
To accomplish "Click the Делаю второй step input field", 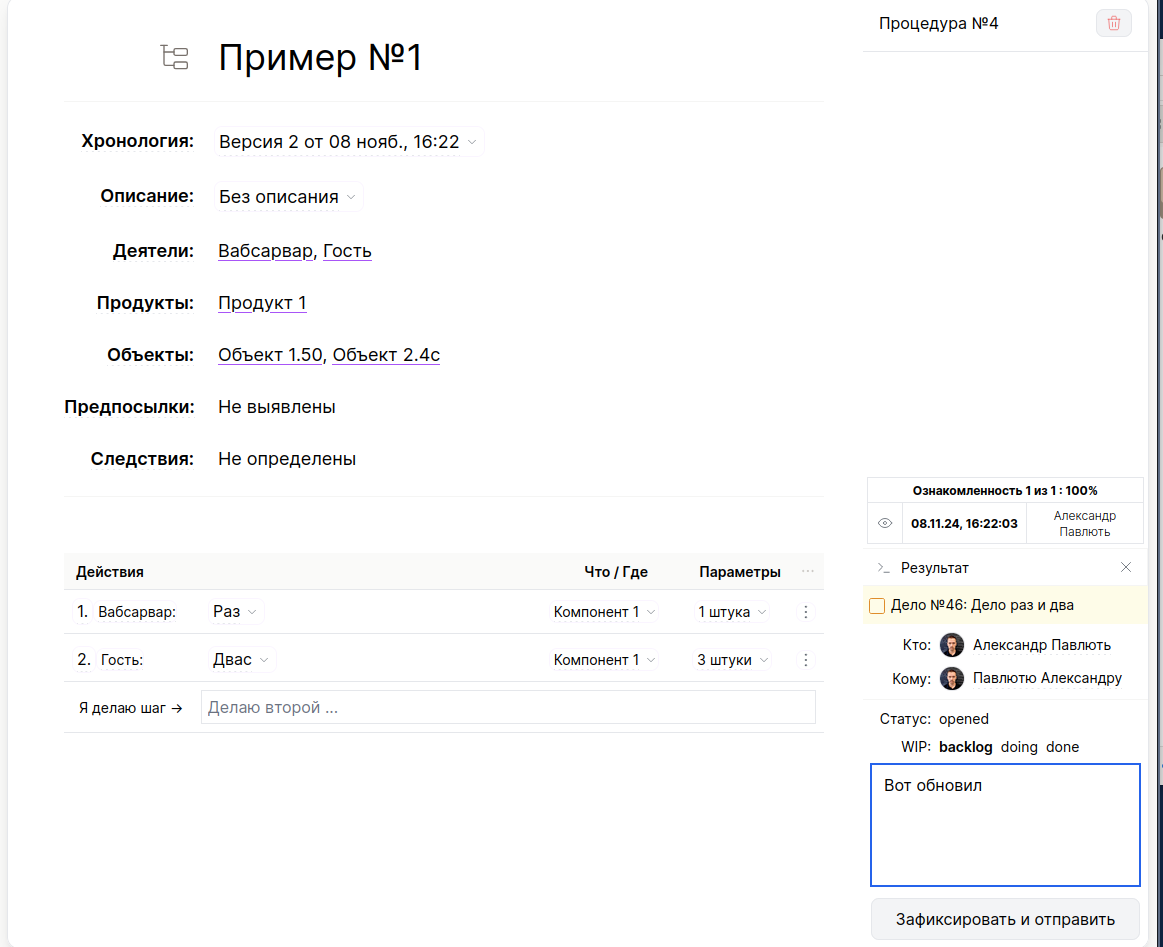I will (x=508, y=708).
